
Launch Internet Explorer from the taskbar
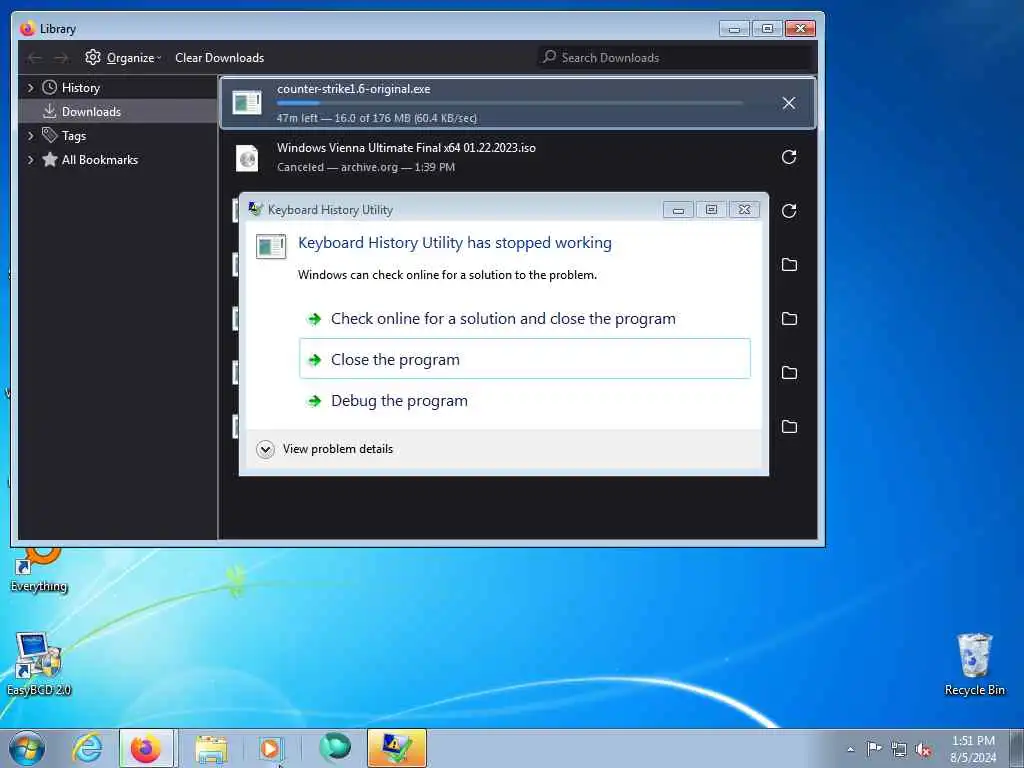tap(88, 748)
